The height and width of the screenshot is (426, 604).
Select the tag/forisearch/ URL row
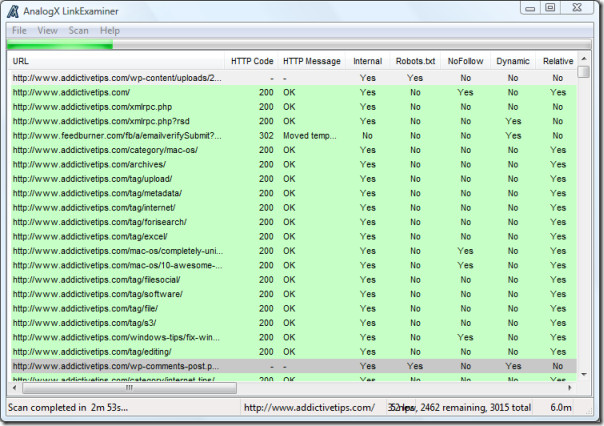coord(293,222)
